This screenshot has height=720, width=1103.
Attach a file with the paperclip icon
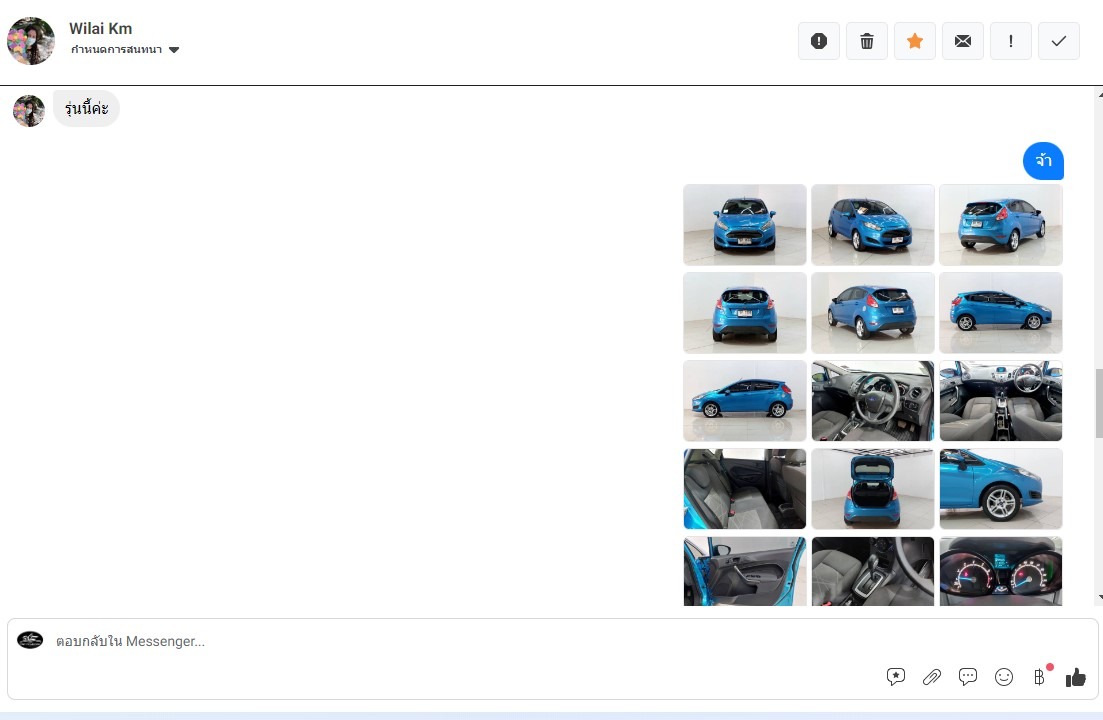(x=932, y=677)
